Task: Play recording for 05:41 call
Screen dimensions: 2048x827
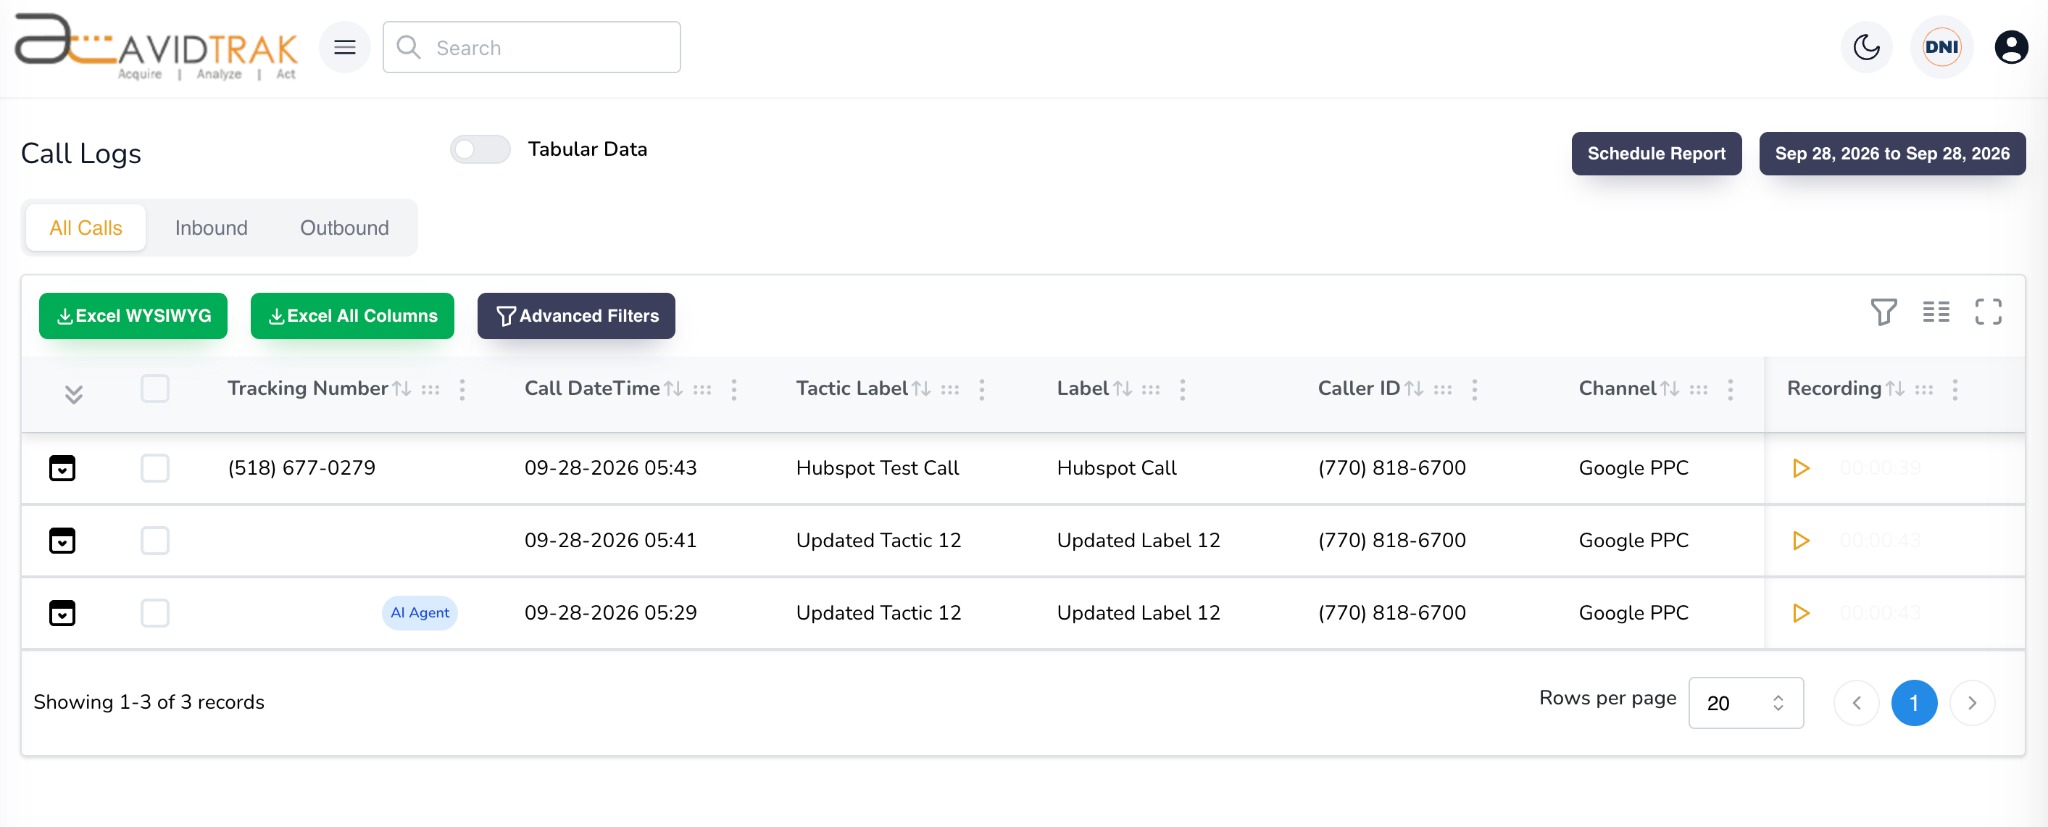Action: click(1801, 541)
